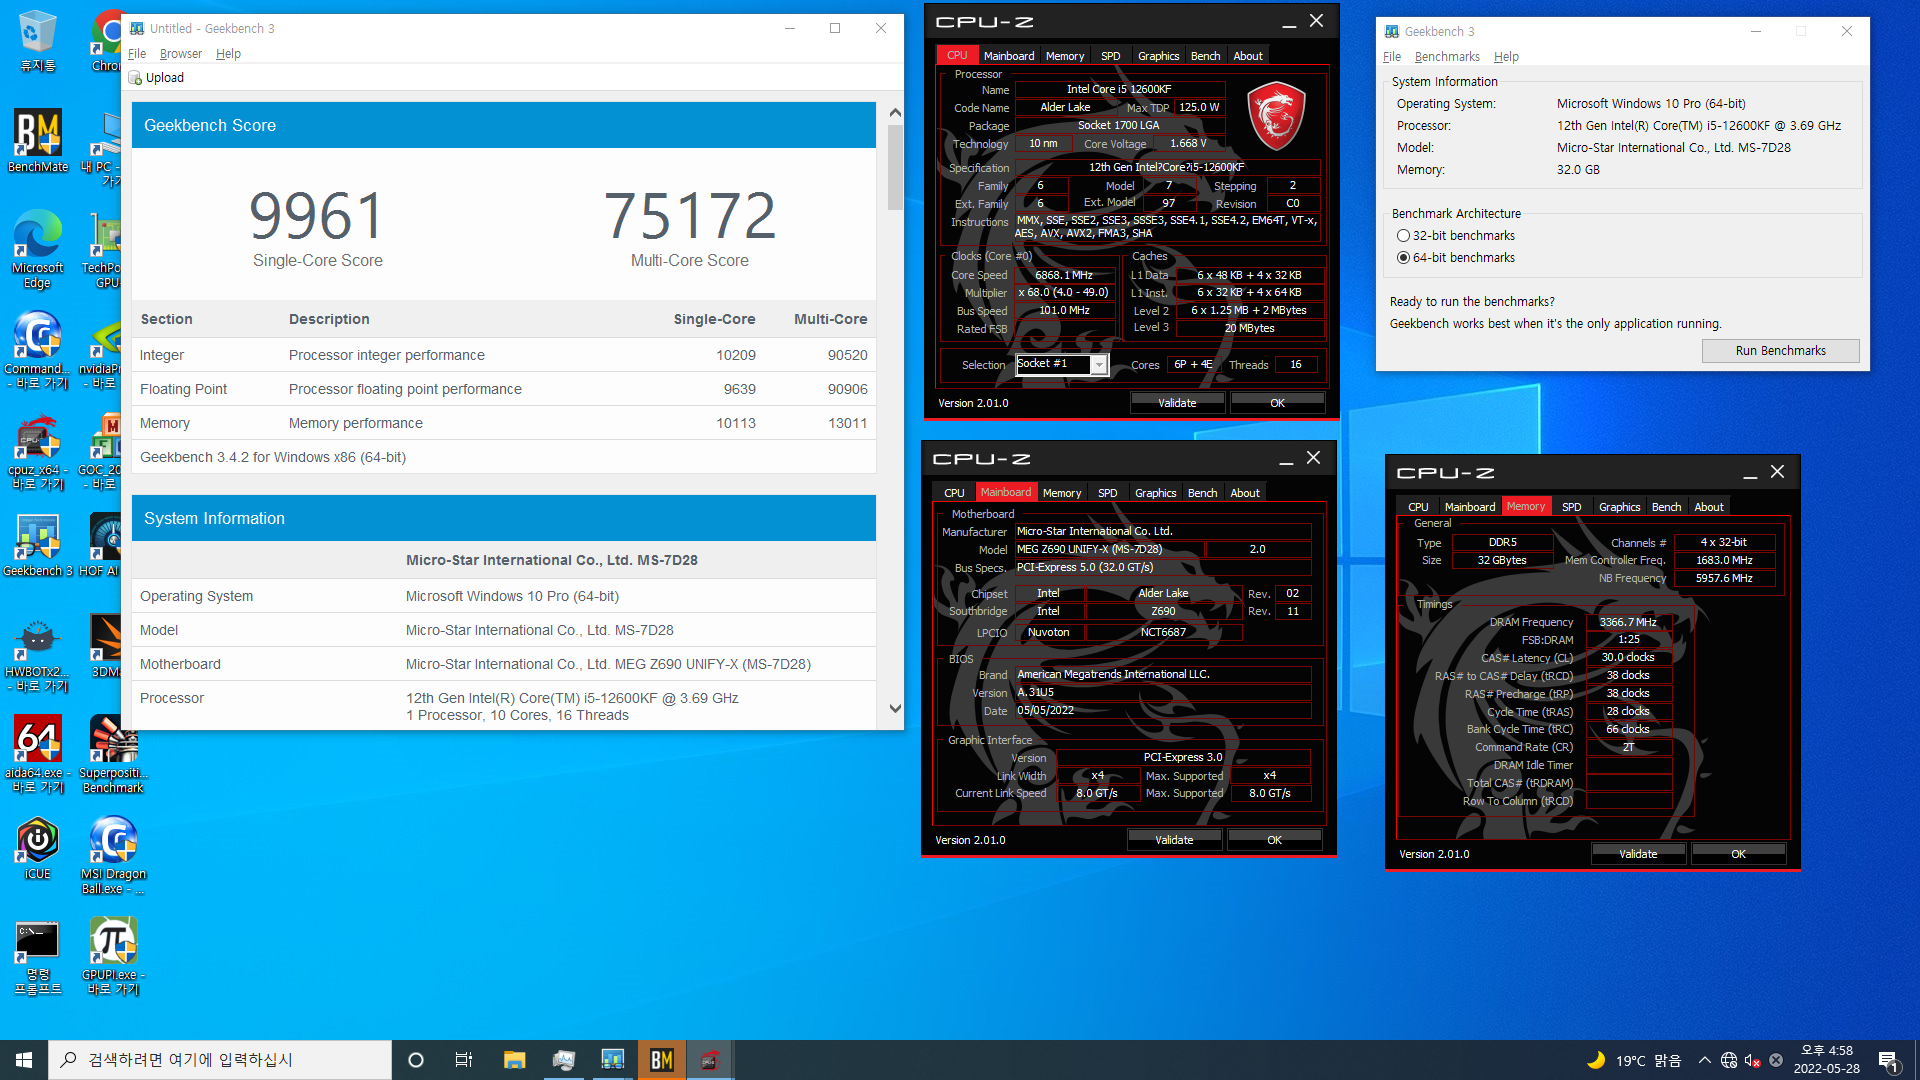The image size is (1920, 1080).
Task: Click the Floating Point row multi-core 90906
Action: pyautogui.click(x=847, y=390)
